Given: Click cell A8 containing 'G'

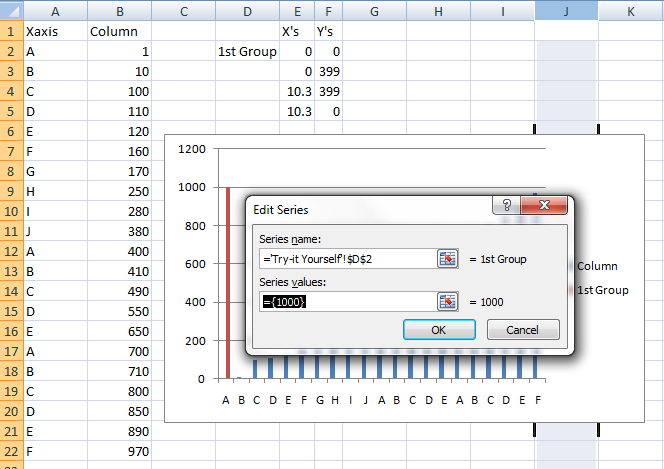Looking at the screenshot, I should click(x=55, y=171).
